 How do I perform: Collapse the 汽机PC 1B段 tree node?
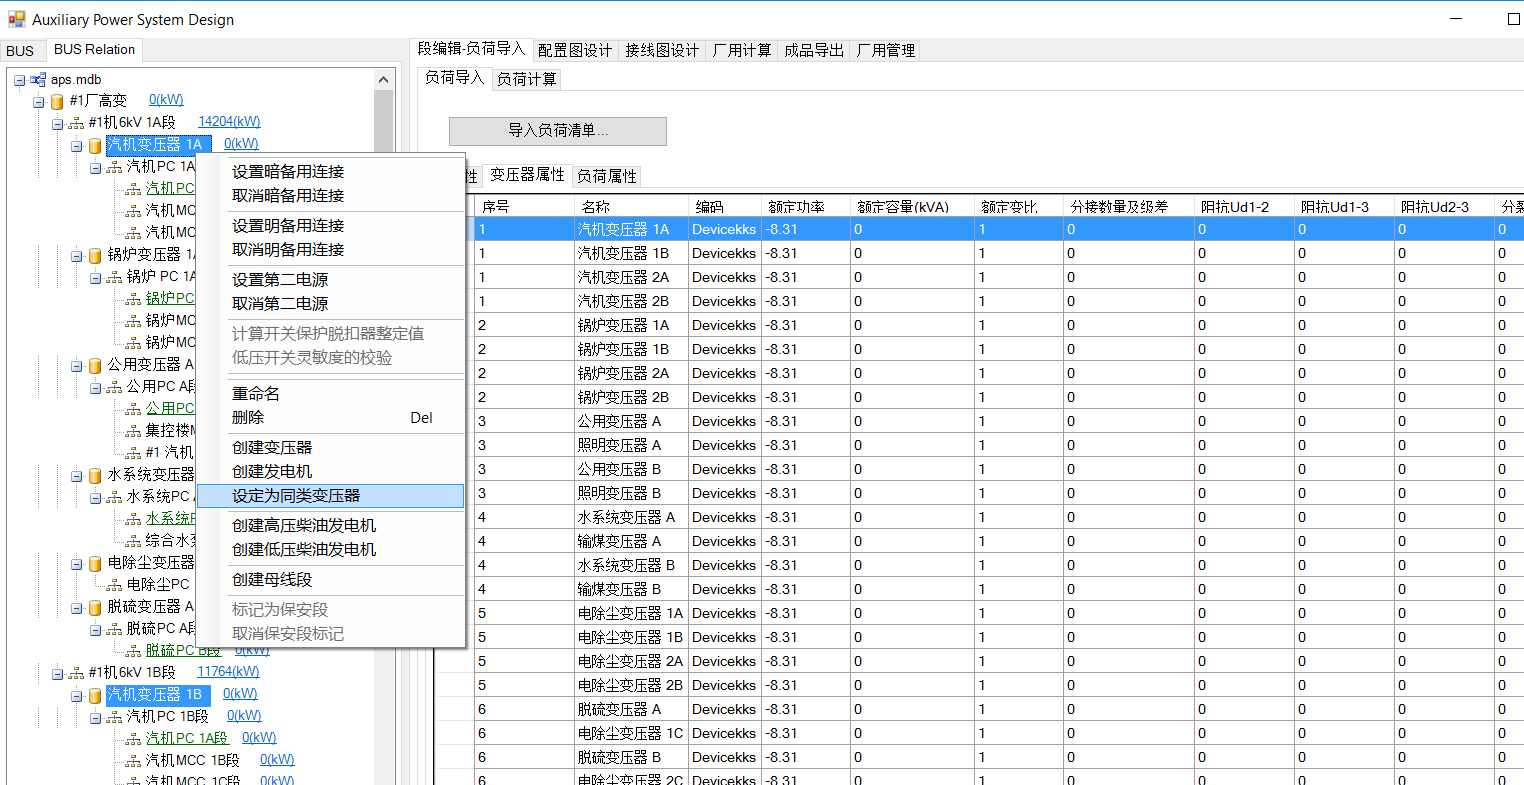(95, 718)
